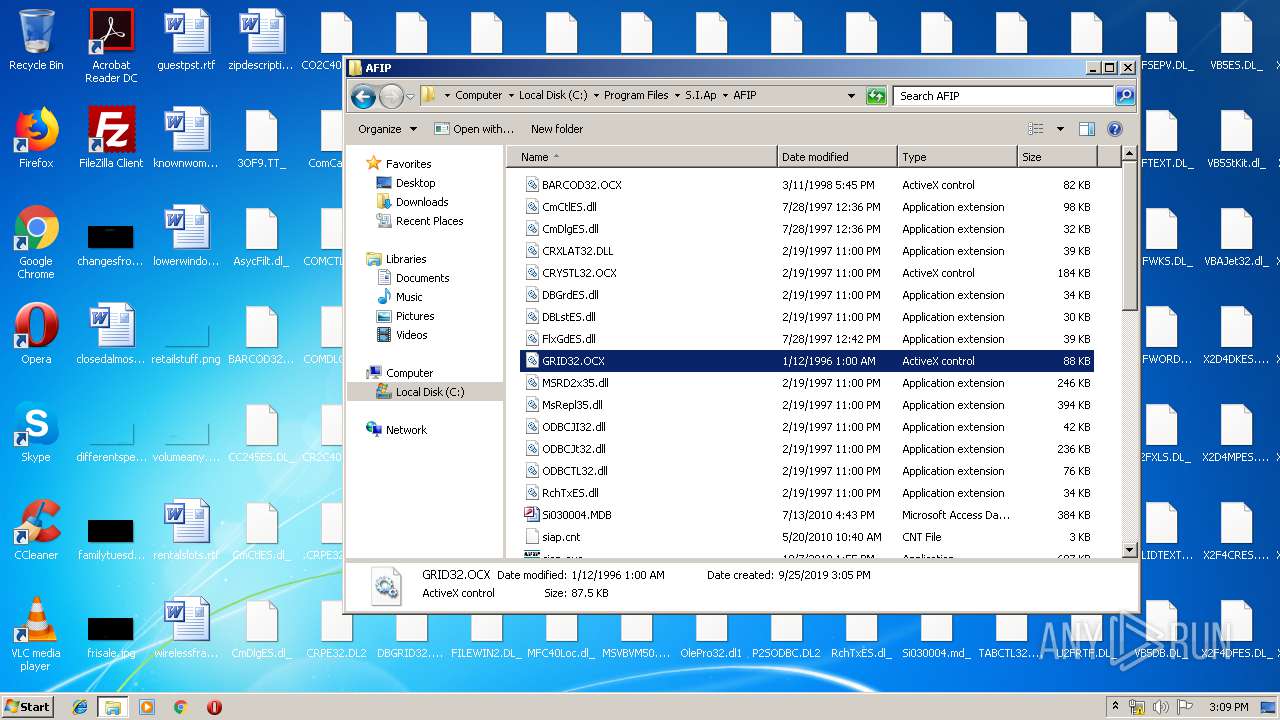This screenshot has height=720, width=1280.
Task: Launch Acrobat Reader DC from desktop
Action: tap(111, 46)
